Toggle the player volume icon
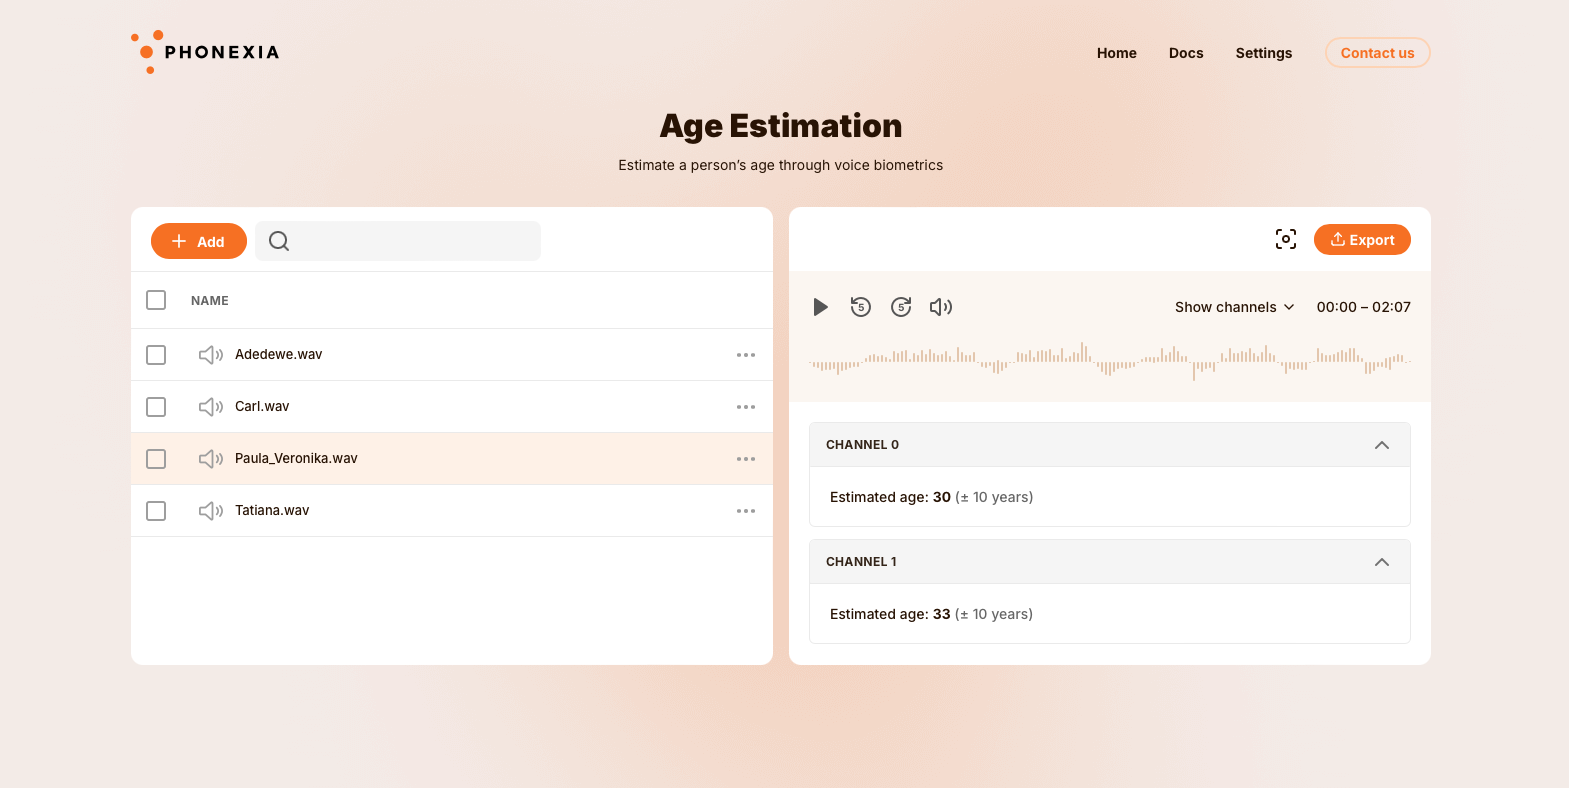 pyautogui.click(x=941, y=307)
